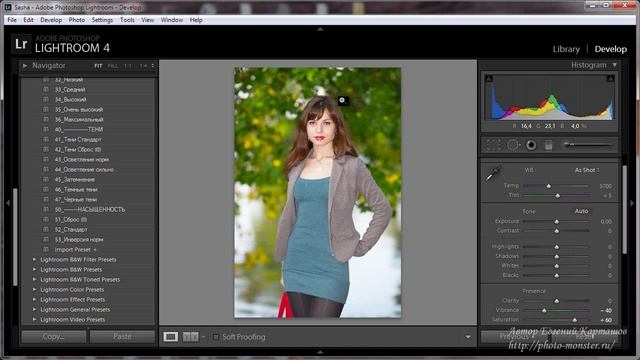Apply Auto tone adjustment
The image size is (640, 360).
tap(581, 211)
